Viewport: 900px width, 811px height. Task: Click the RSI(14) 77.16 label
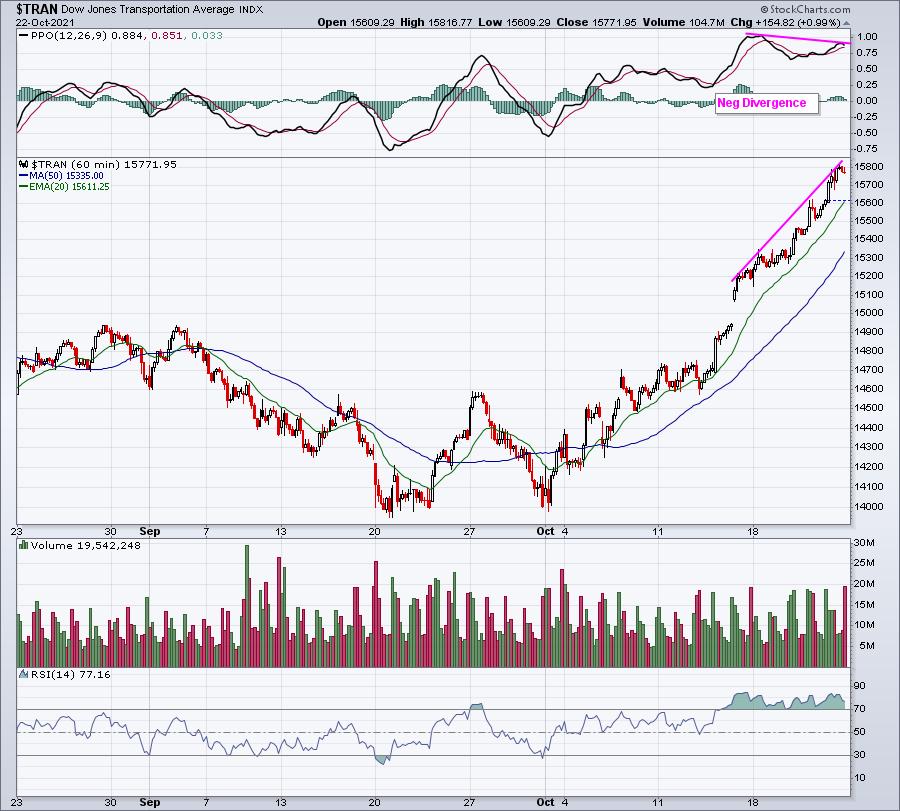[x=56, y=676]
